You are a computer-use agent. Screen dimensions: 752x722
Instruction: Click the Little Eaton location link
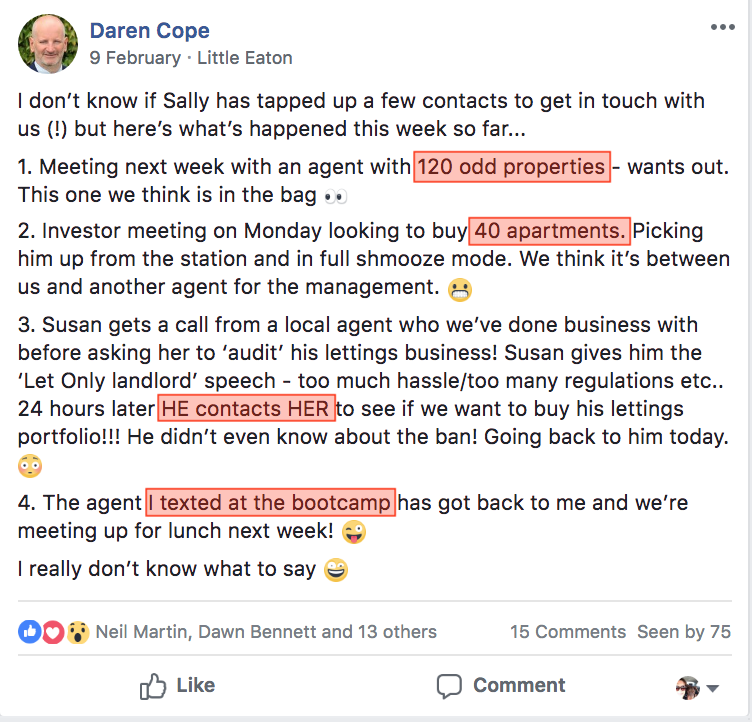[x=245, y=58]
